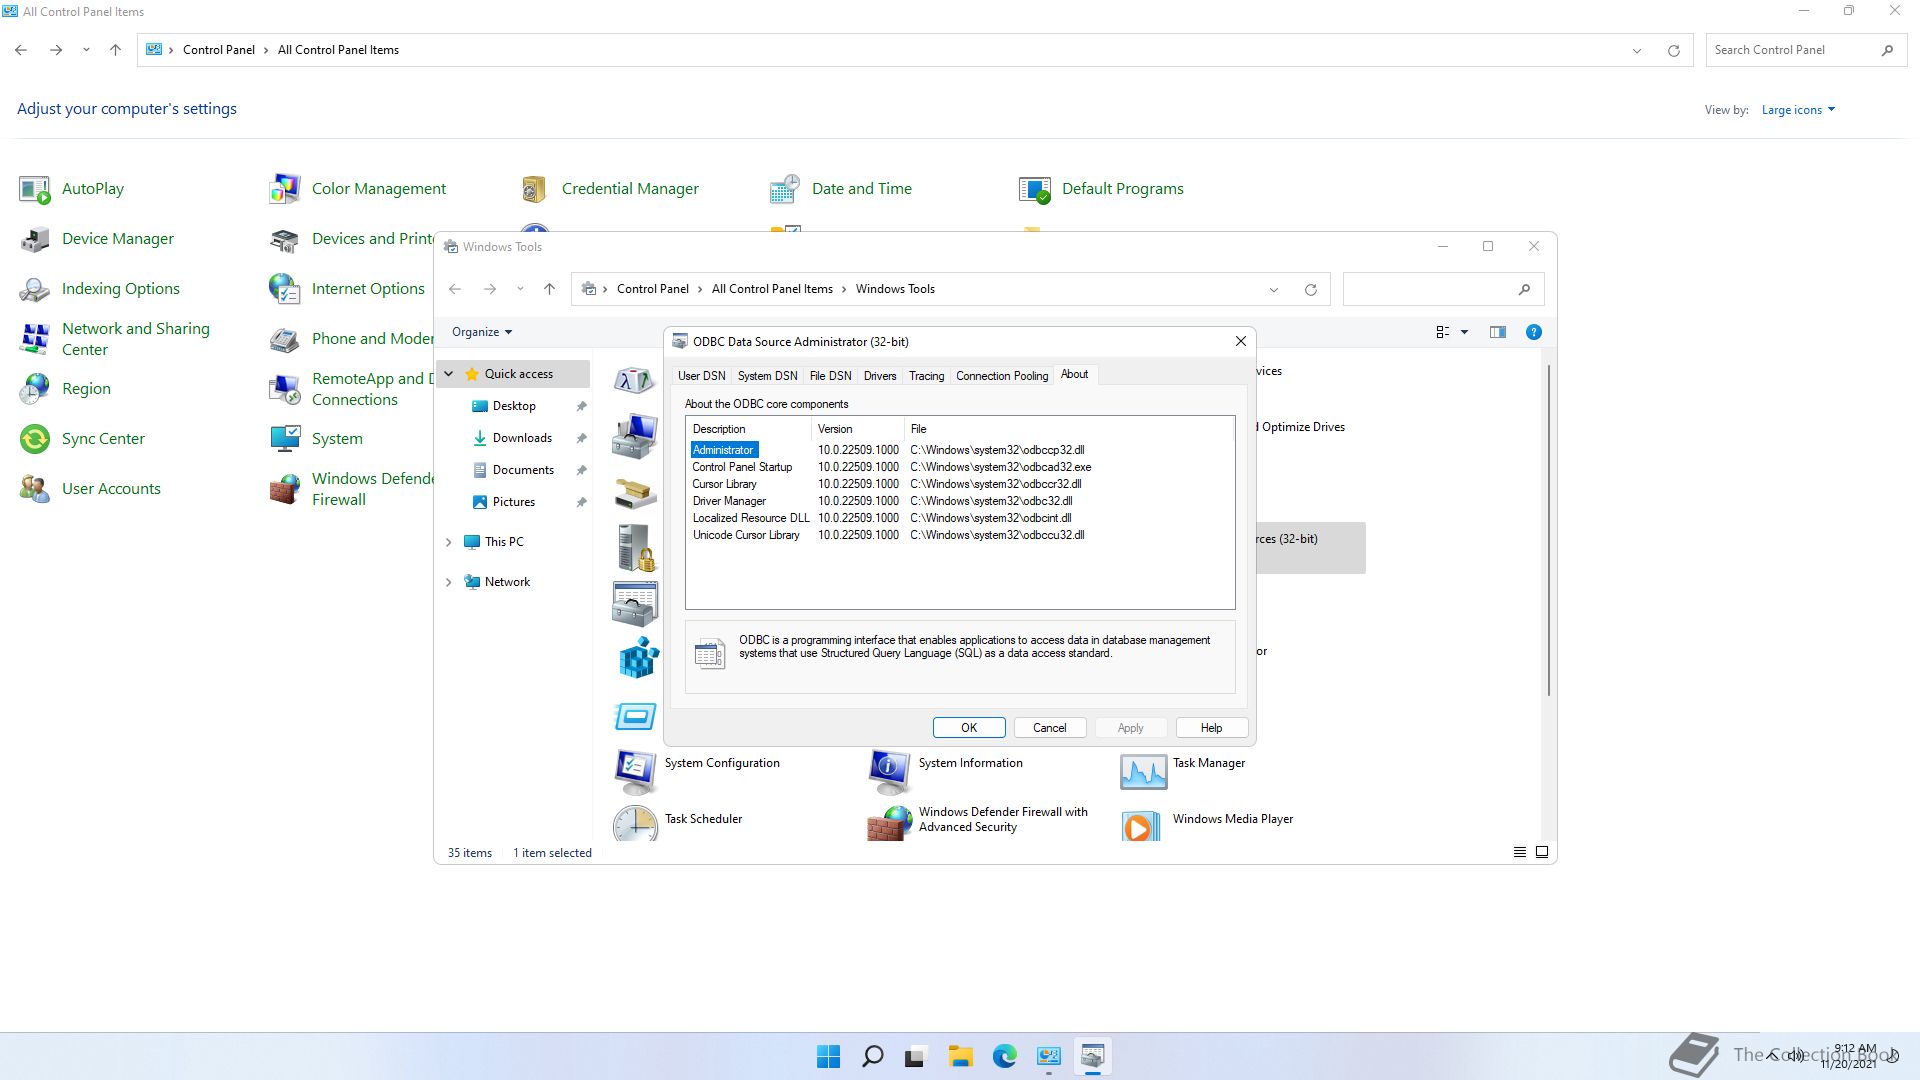Select Cursor Library row
The width and height of the screenshot is (1920, 1080).
(x=962, y=484)
